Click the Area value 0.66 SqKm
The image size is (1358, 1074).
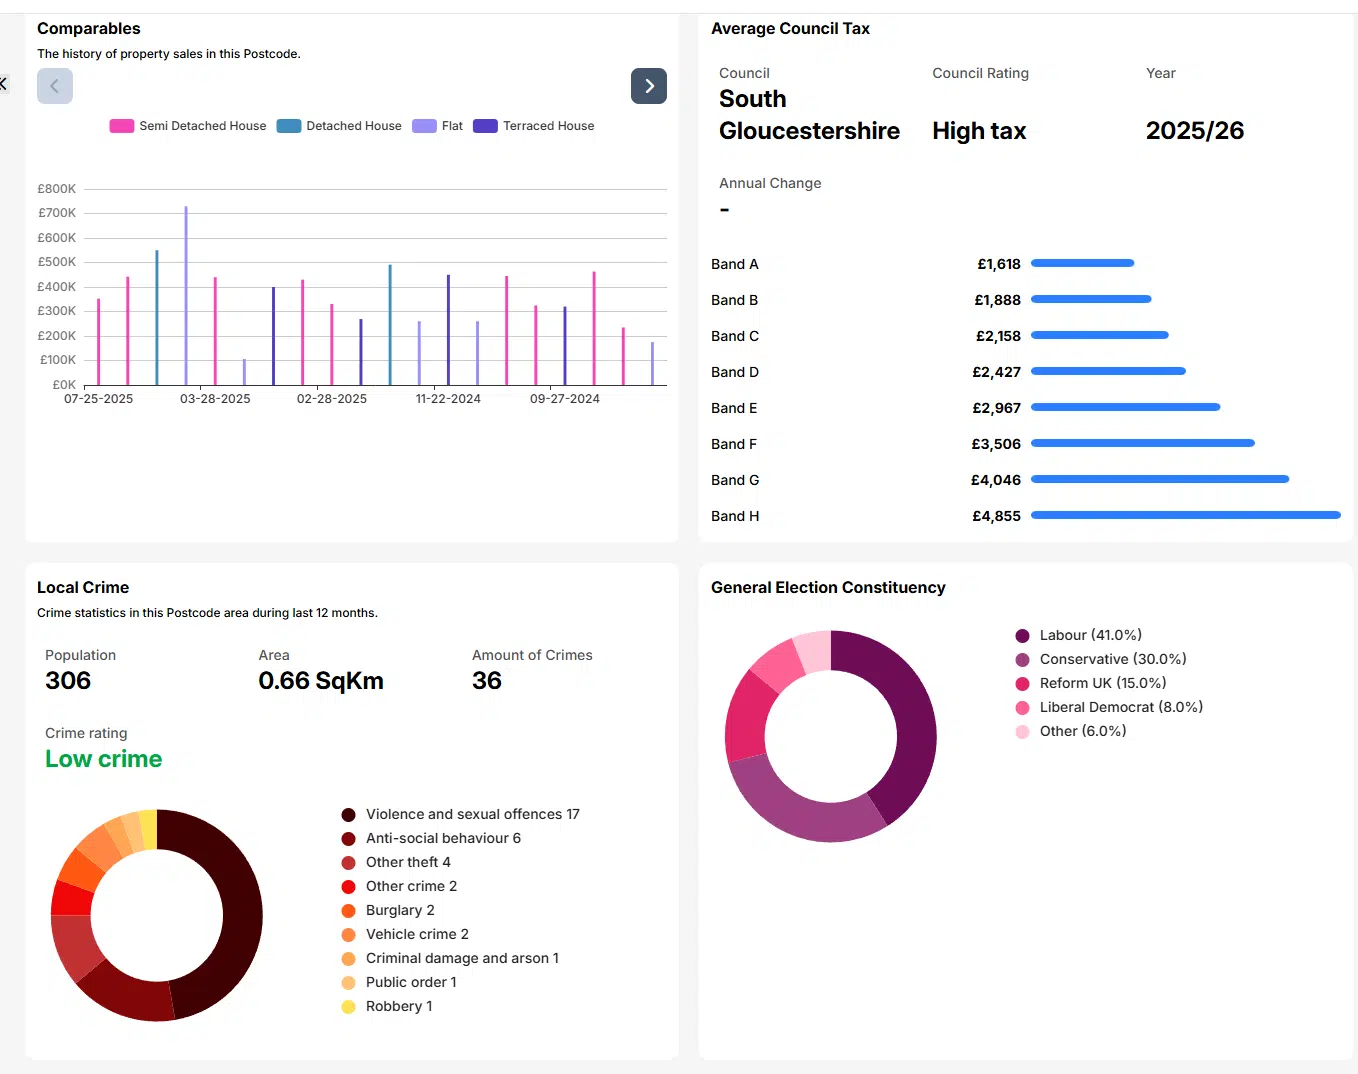321,681
